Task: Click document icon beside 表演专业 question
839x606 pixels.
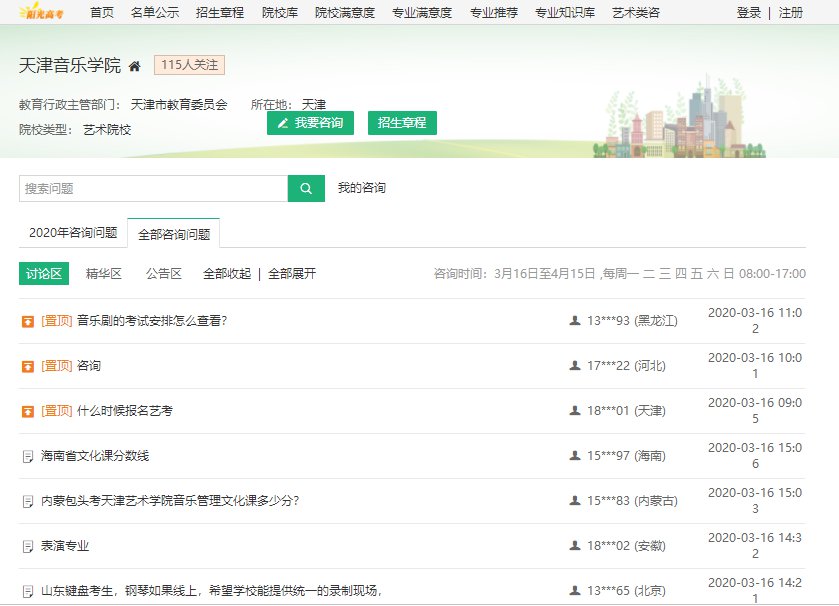Action: pos(28,546)
